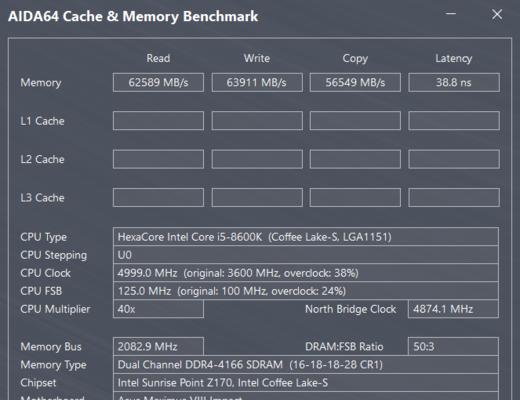Select the North Bridge Clock 4874.1 MHz field
Screen dimensions: 520x400
point(454,309)
